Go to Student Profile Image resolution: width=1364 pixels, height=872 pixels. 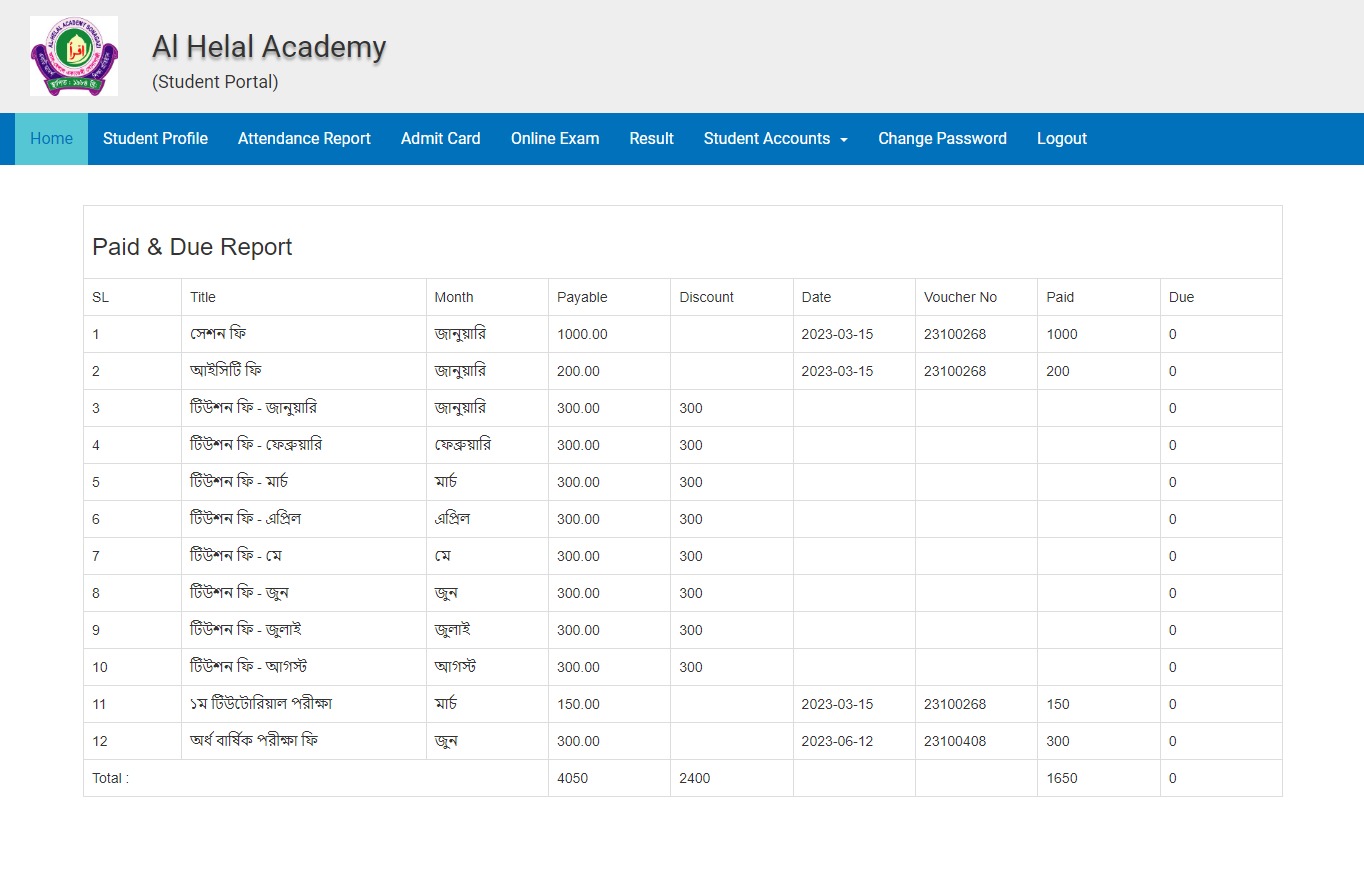(x=155, y=139)
